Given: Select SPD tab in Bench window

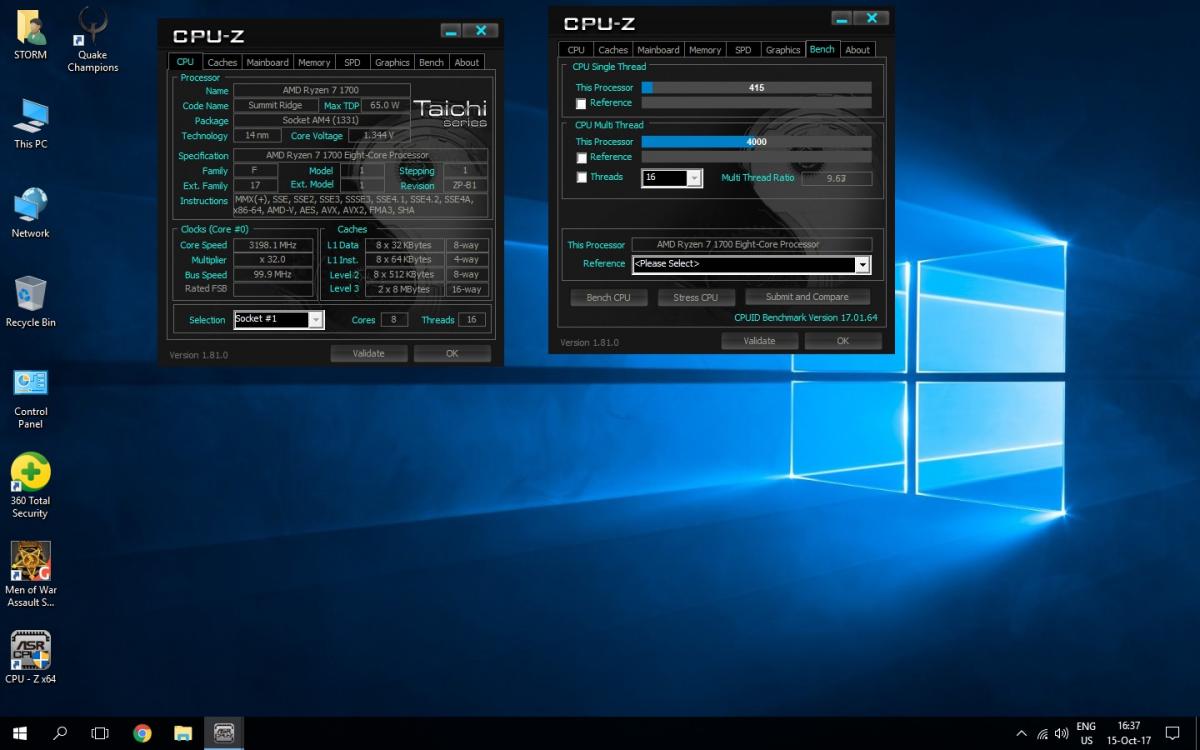Looking at the screenshot, I should pos(743,50).
